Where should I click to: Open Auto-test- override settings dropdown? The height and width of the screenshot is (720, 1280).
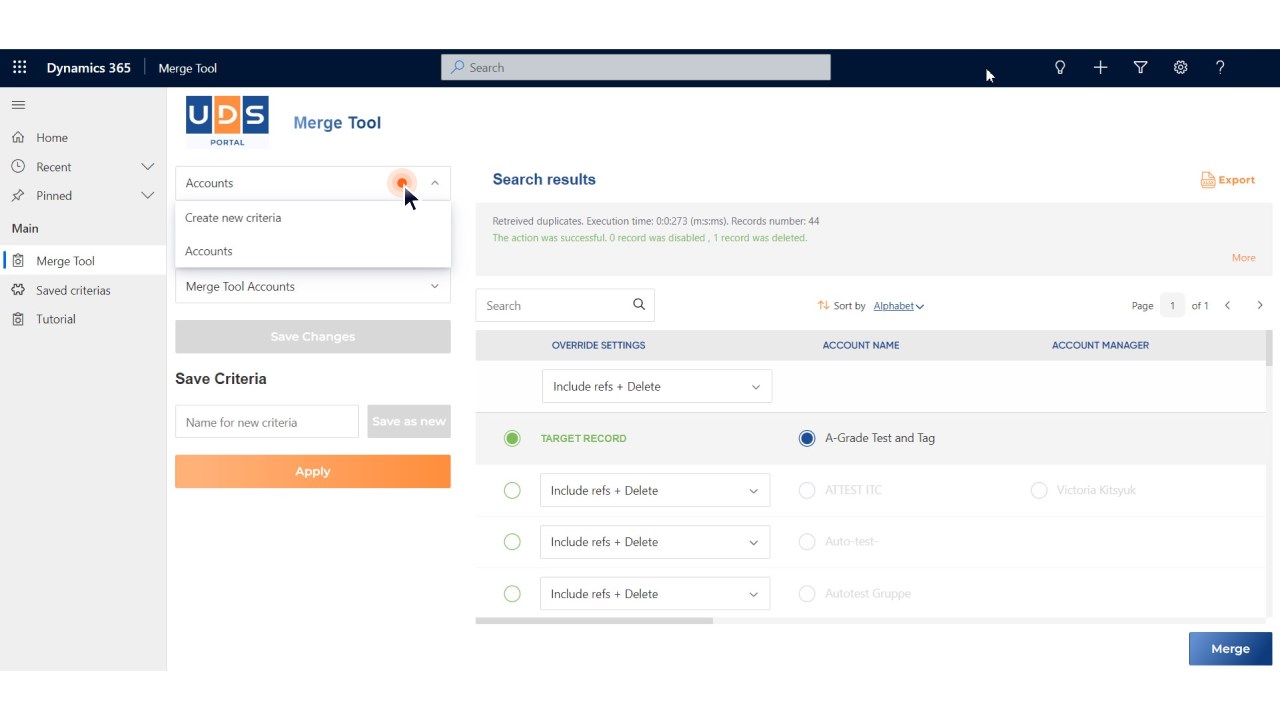[655, 542]
